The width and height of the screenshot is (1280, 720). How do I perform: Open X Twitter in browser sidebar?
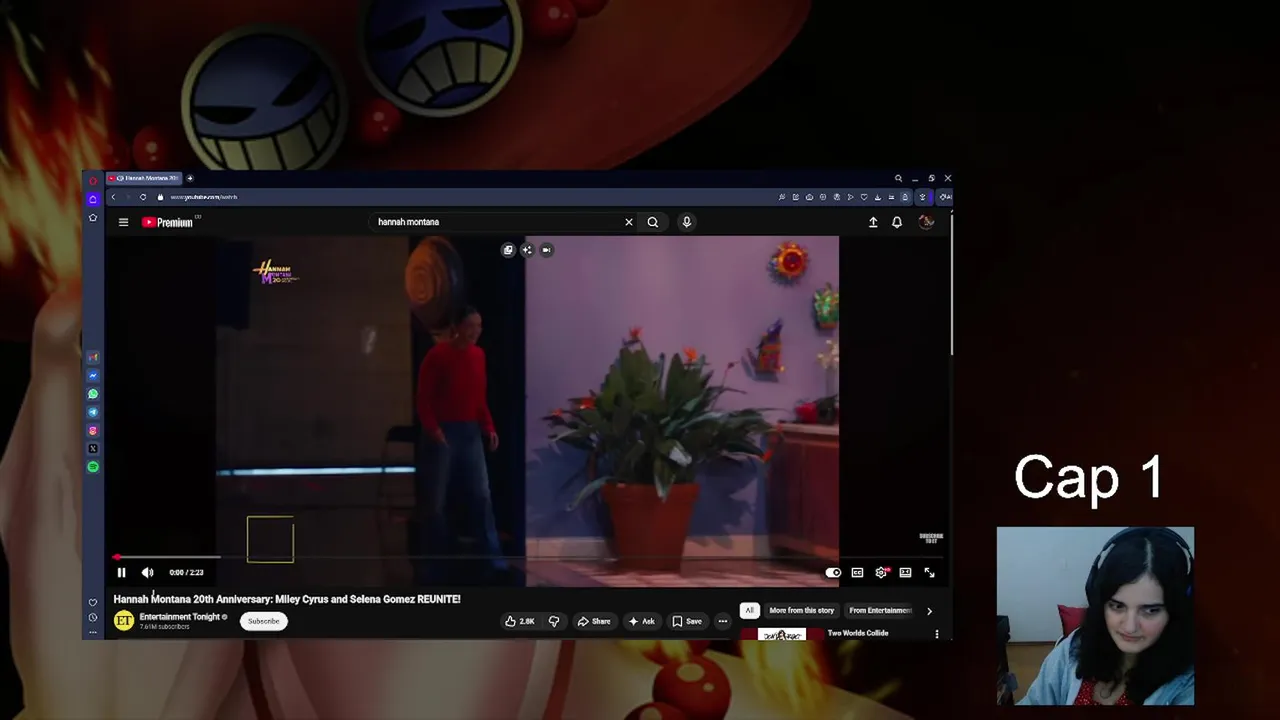tap(93, 449)
